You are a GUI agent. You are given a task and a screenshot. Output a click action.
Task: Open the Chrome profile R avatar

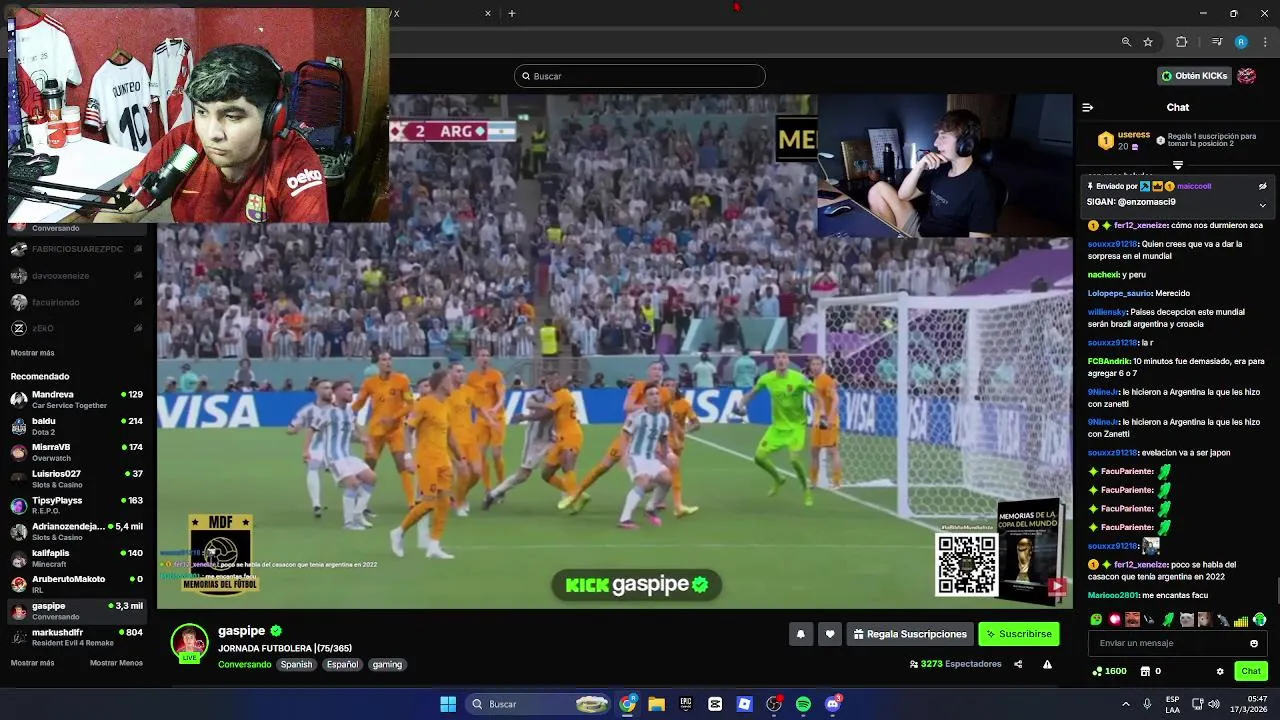[1241, 42]
